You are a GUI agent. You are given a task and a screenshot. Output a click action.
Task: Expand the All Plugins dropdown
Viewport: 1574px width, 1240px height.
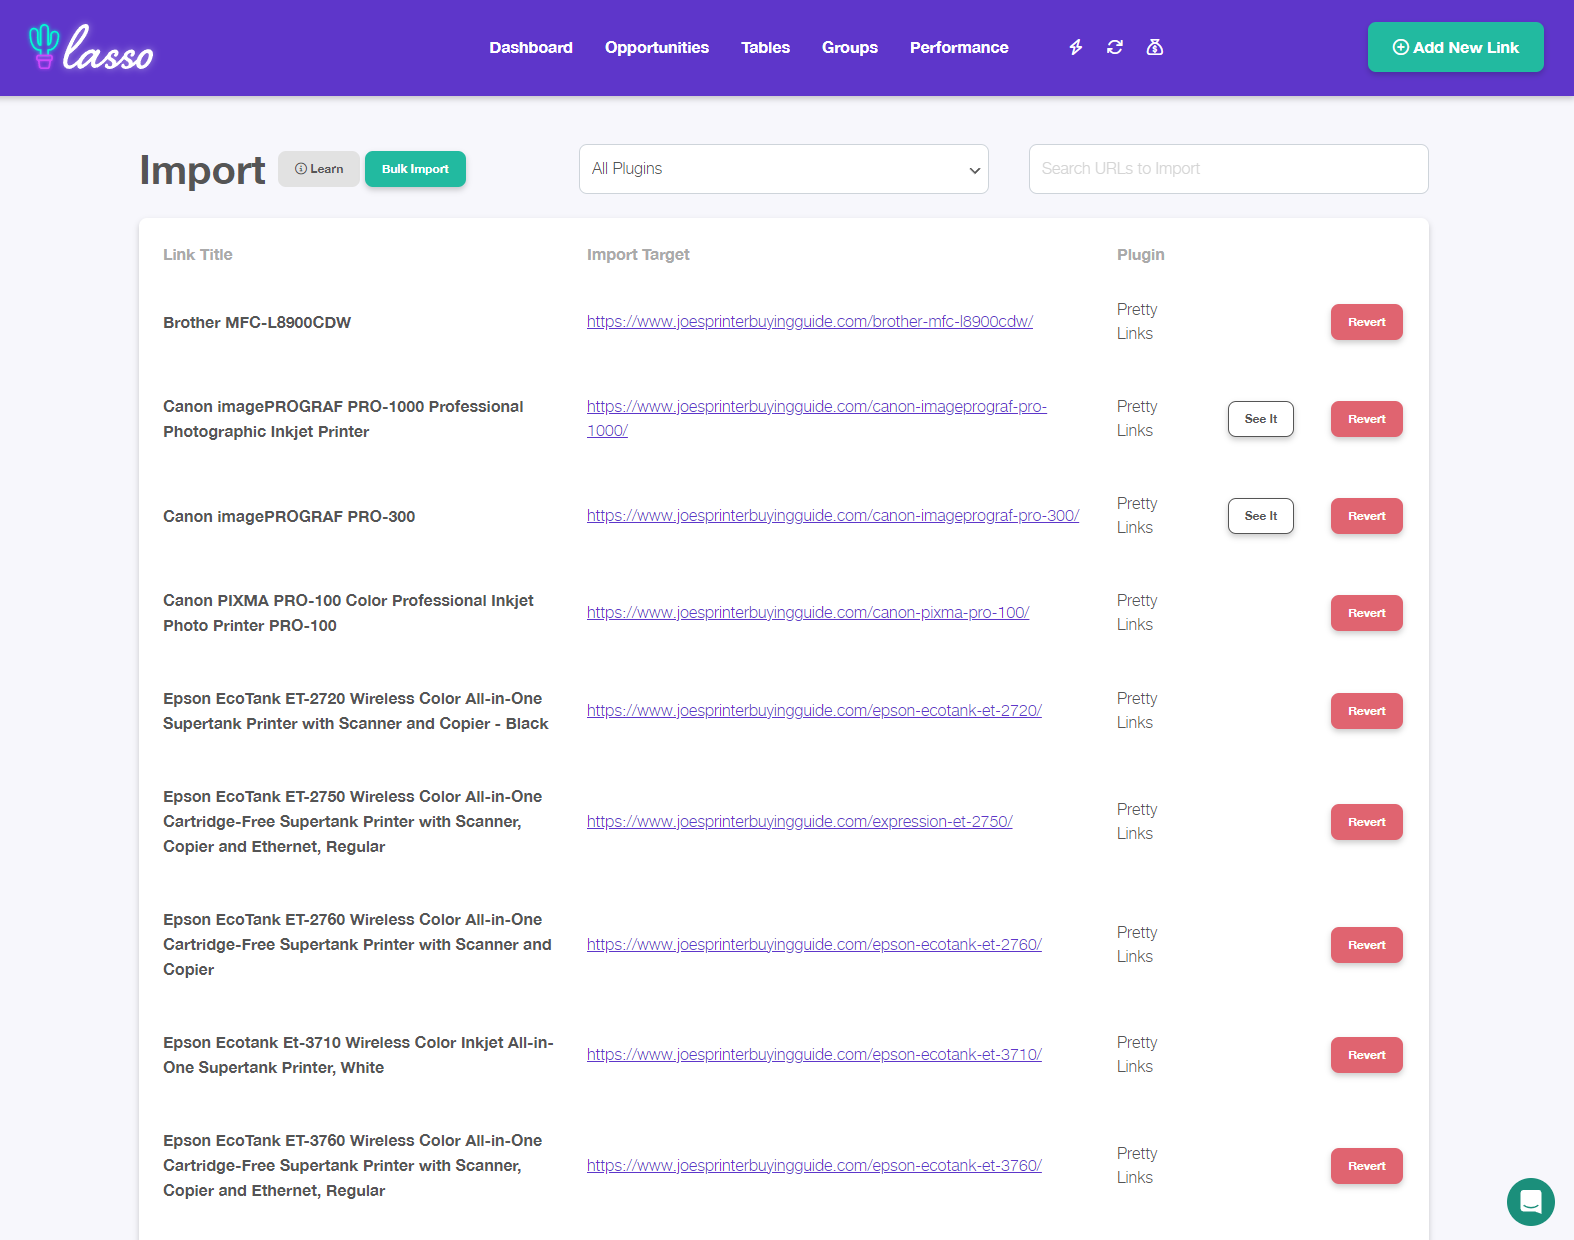click(784, 169)
